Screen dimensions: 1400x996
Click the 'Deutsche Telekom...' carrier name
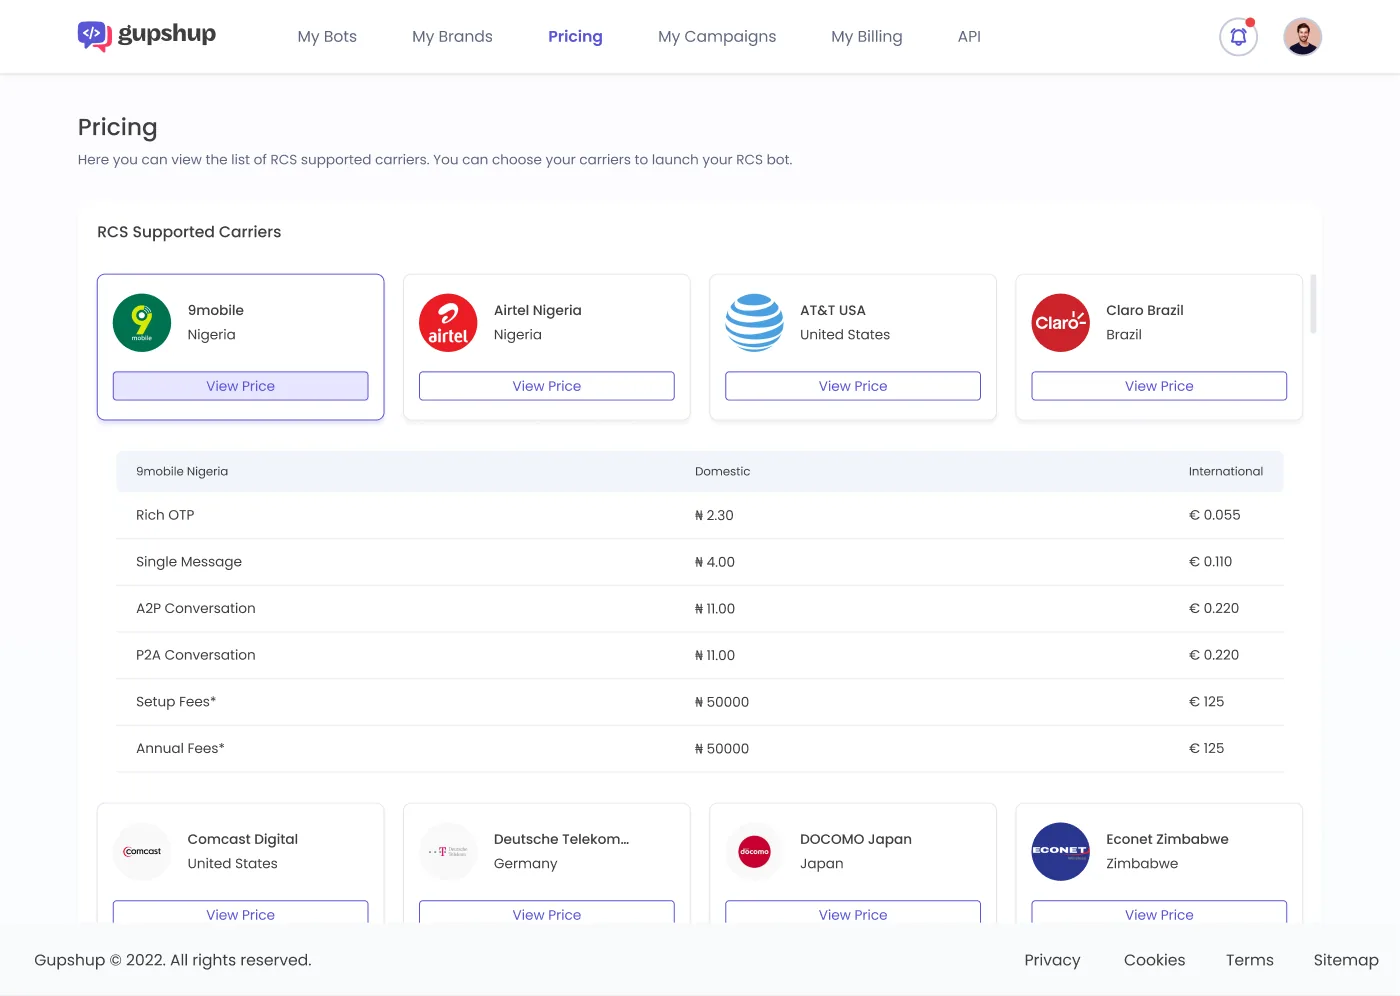pyautogui.click(x=561, y=839)
